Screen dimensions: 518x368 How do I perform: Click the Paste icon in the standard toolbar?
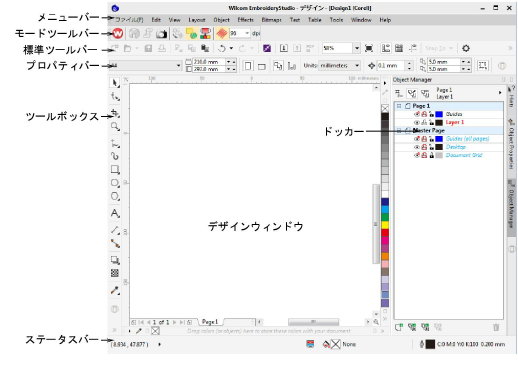205,49
